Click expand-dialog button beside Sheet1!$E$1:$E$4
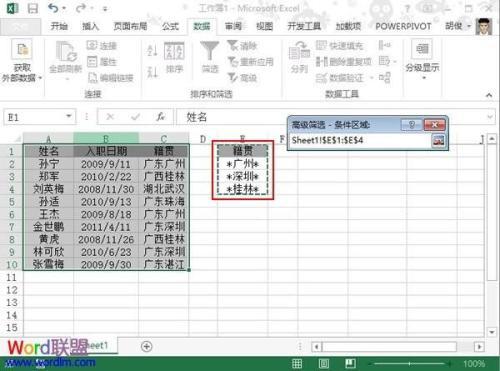This screenshot has width=500, height=371. pos(438,141)
